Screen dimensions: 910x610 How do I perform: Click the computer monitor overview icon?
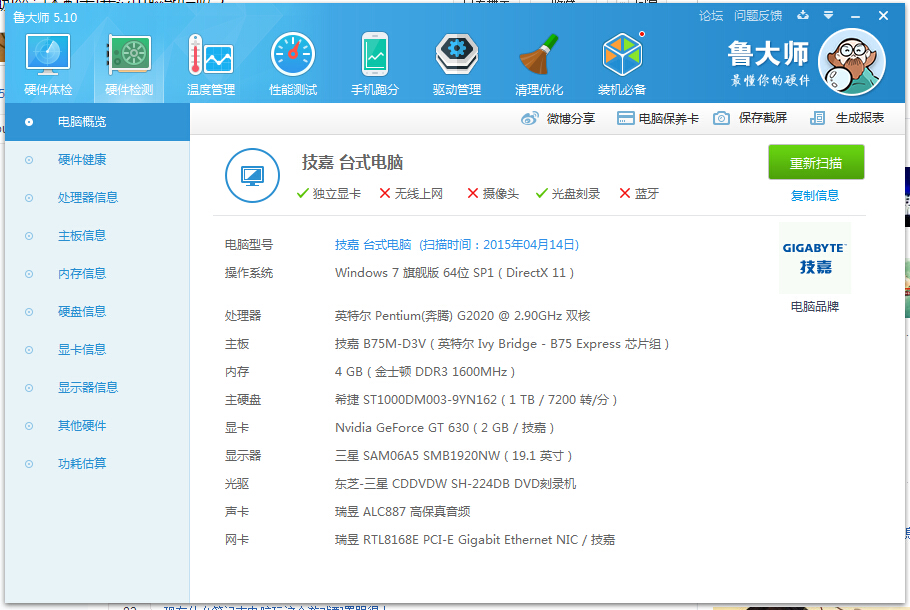pos(252,175)
